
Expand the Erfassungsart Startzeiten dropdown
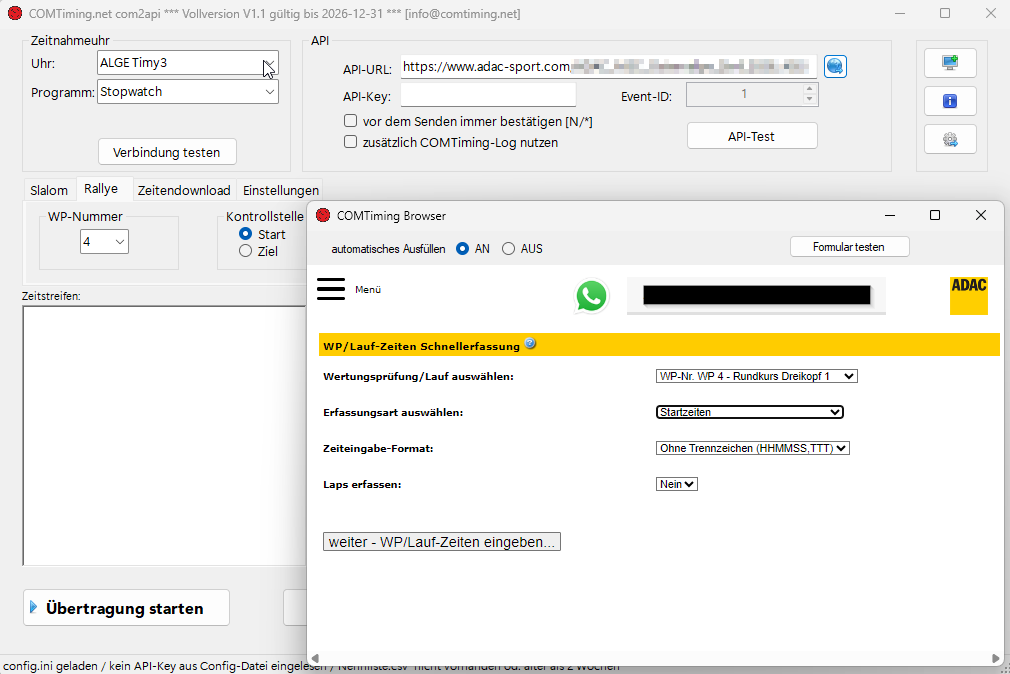(749, 412)
